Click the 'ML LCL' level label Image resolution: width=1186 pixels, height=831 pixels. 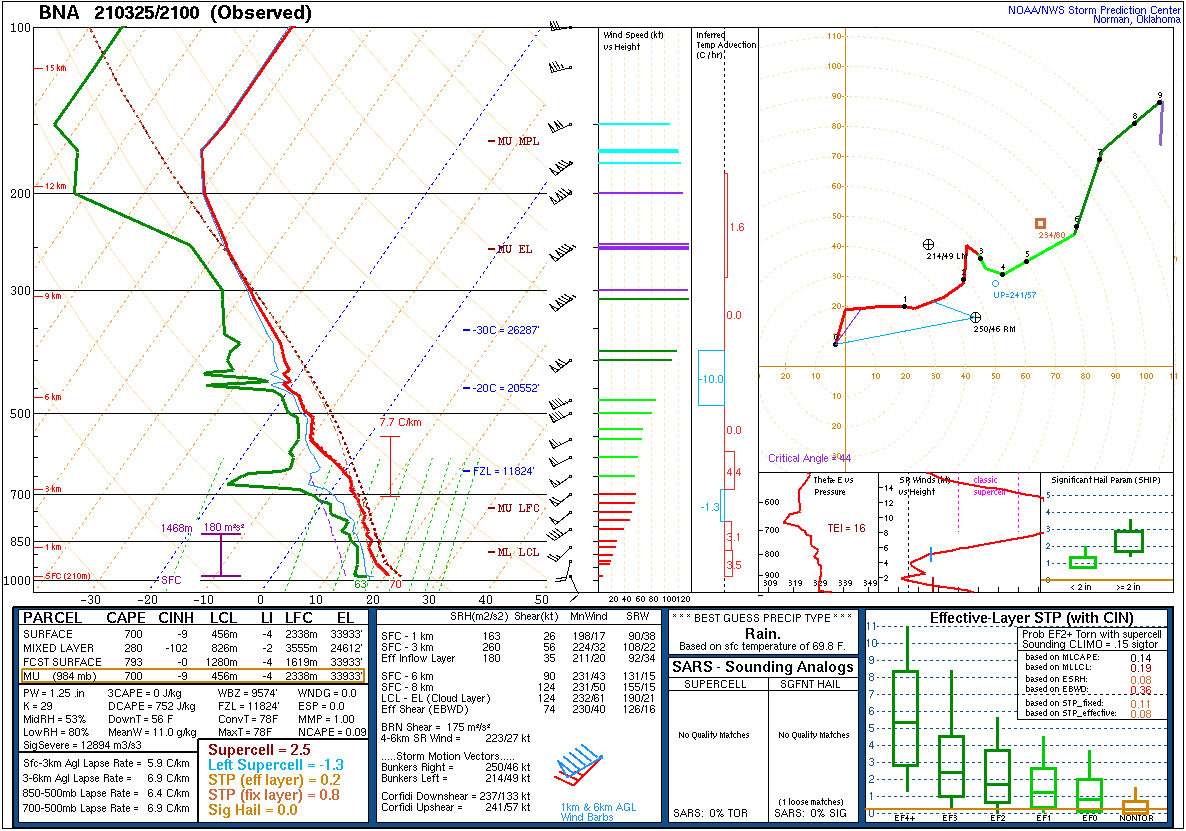point(518,552)
